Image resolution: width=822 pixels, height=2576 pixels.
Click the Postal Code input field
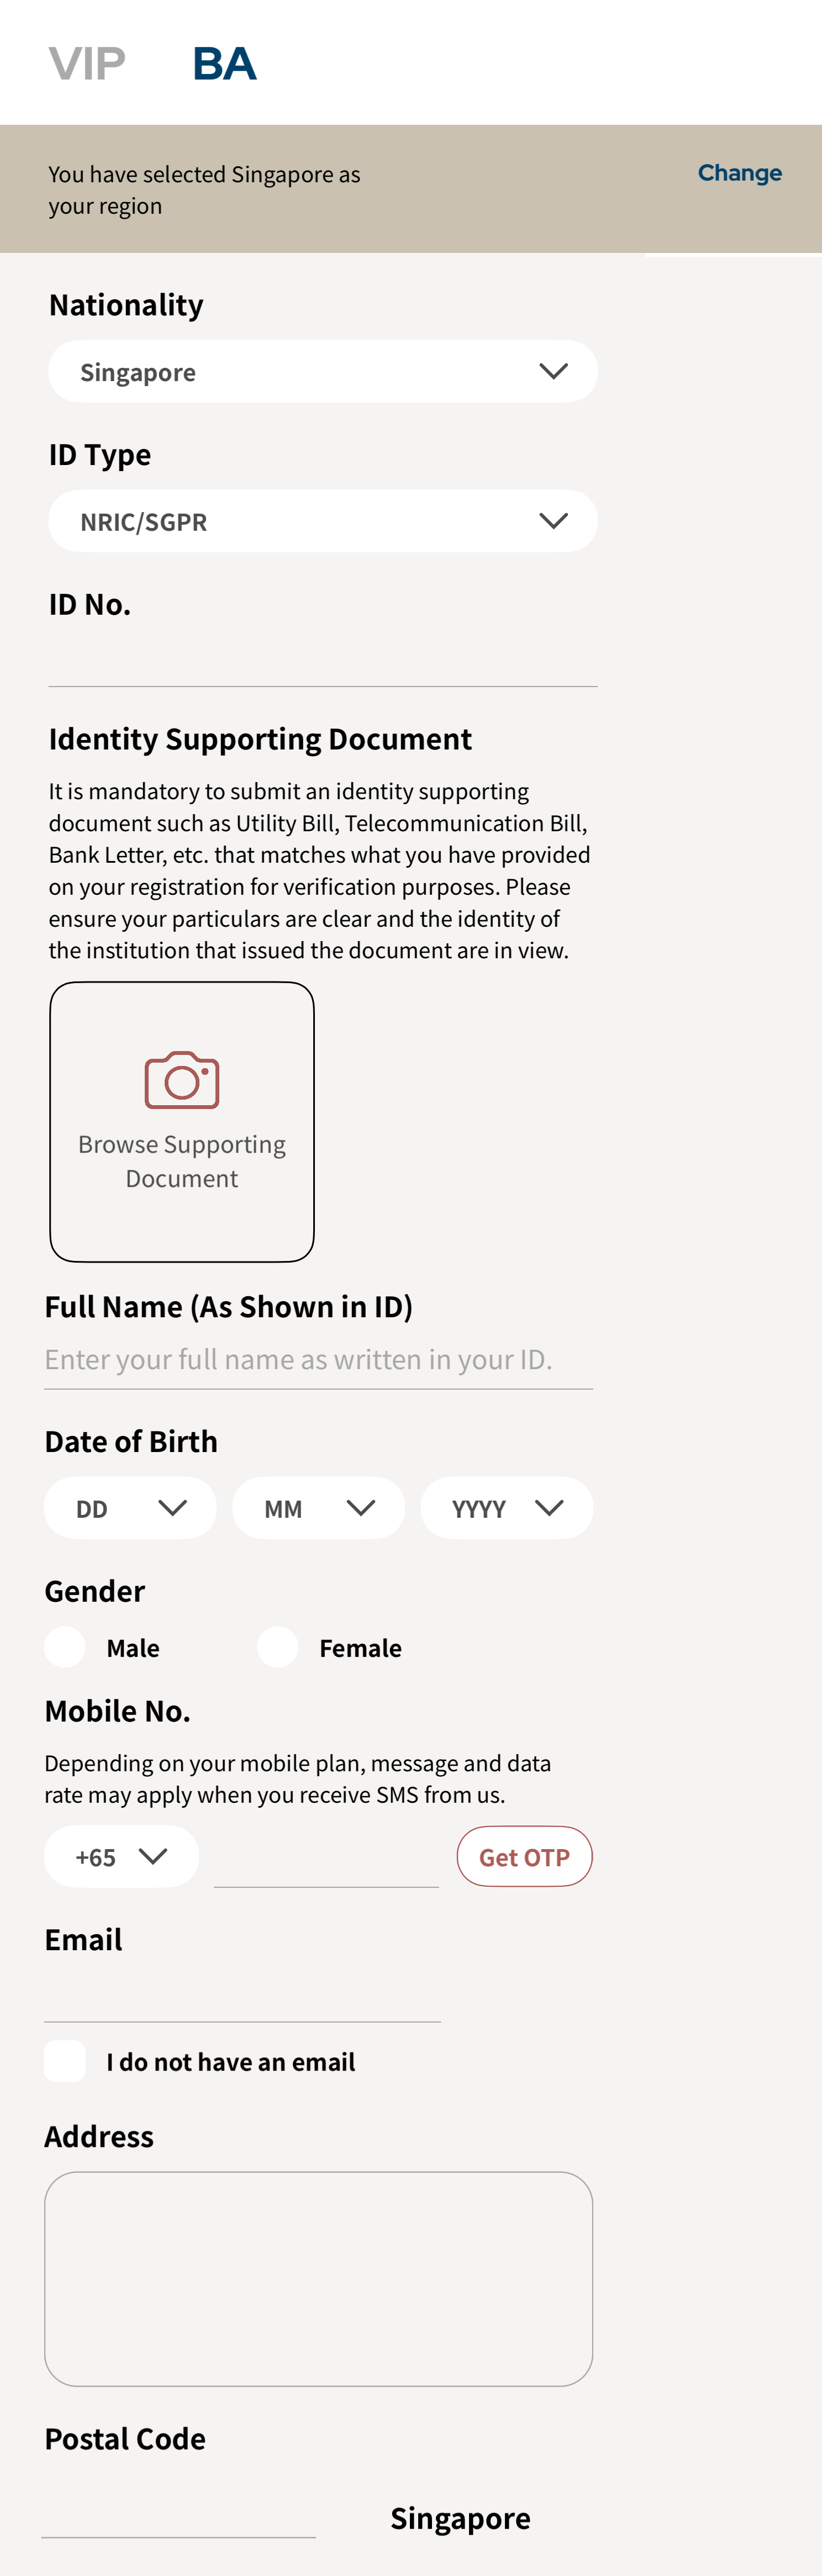tap(178, 2514)
